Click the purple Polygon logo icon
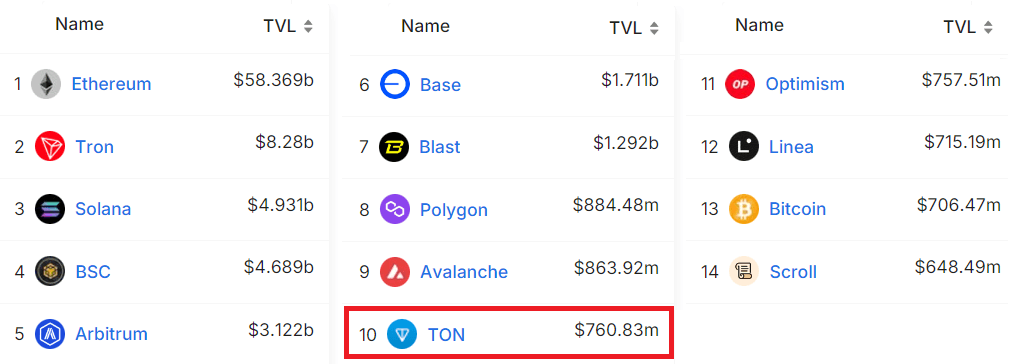Image resolution: width=1012 pixels, height=364 pixels. pos(394,210)
